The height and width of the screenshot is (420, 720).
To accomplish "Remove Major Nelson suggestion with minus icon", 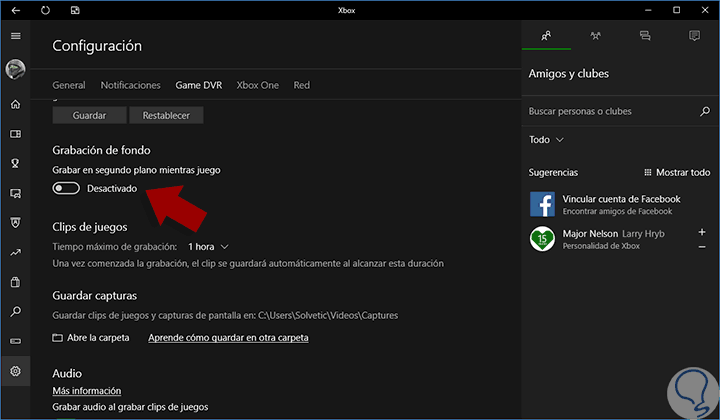I will [x=702, y=247].
